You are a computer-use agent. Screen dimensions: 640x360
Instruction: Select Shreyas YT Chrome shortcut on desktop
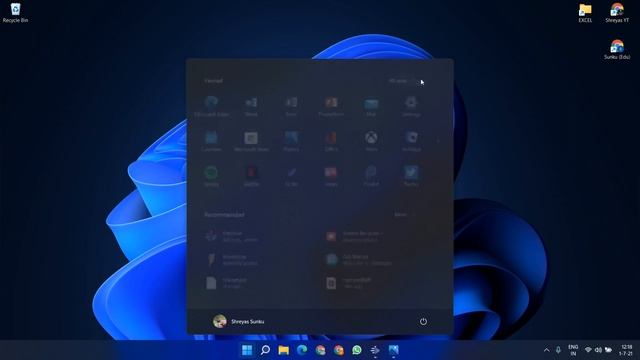(617, 13)
